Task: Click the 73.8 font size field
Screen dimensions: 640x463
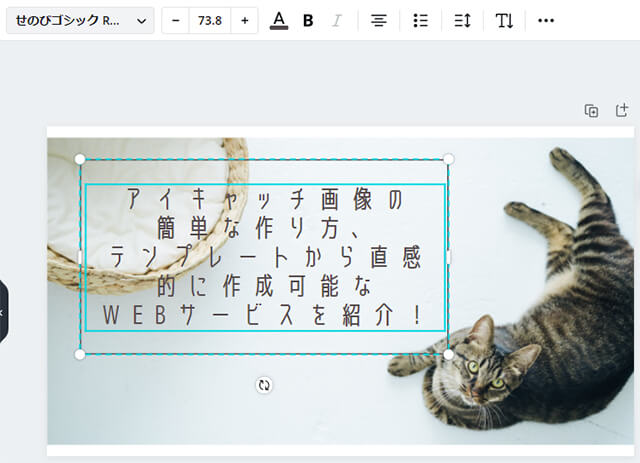Action: (x=210, y=20)
